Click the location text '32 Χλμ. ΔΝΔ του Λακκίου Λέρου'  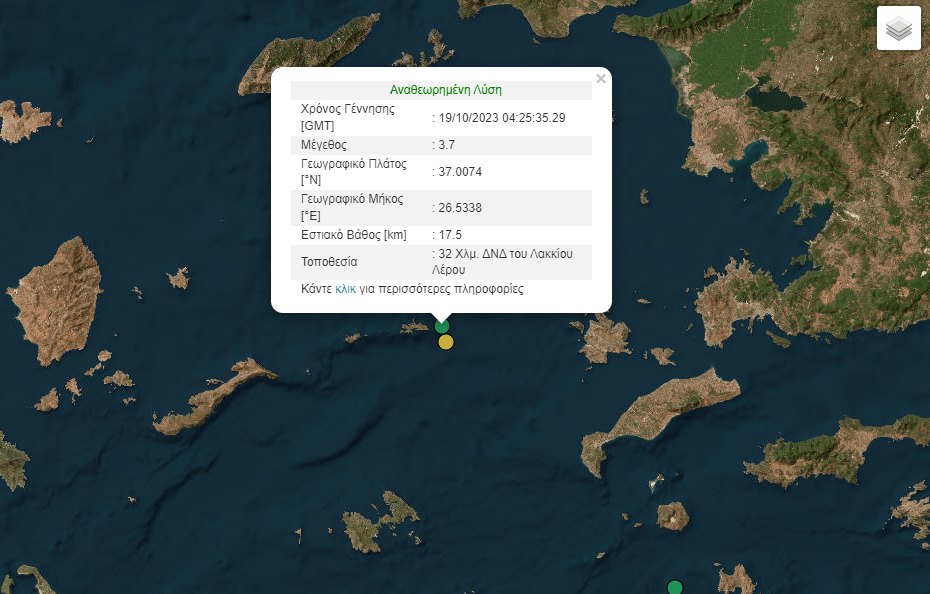point(503,262)
